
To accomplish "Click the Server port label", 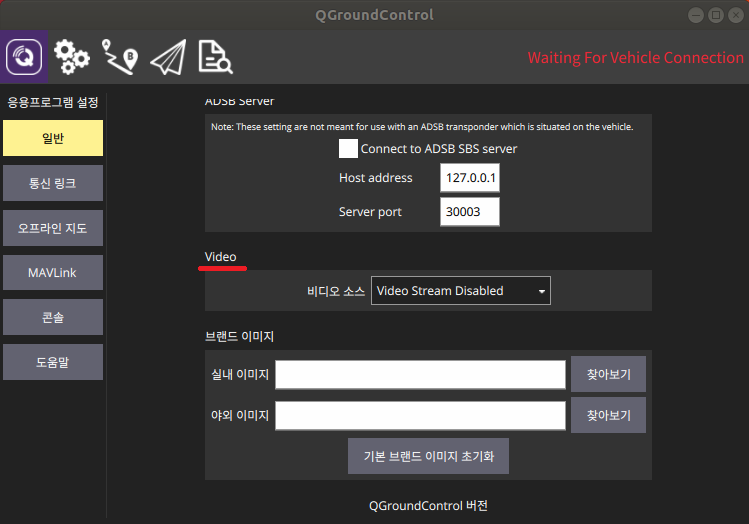I will (370, 212).
